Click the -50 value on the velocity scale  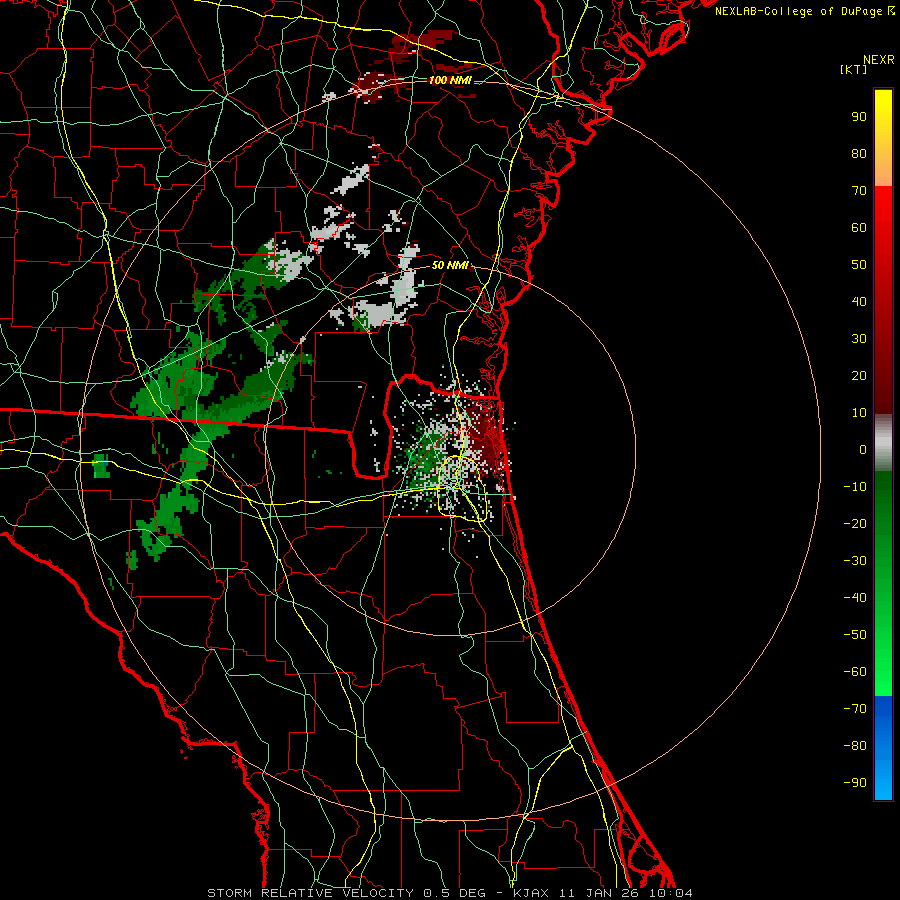coord(855,635)
